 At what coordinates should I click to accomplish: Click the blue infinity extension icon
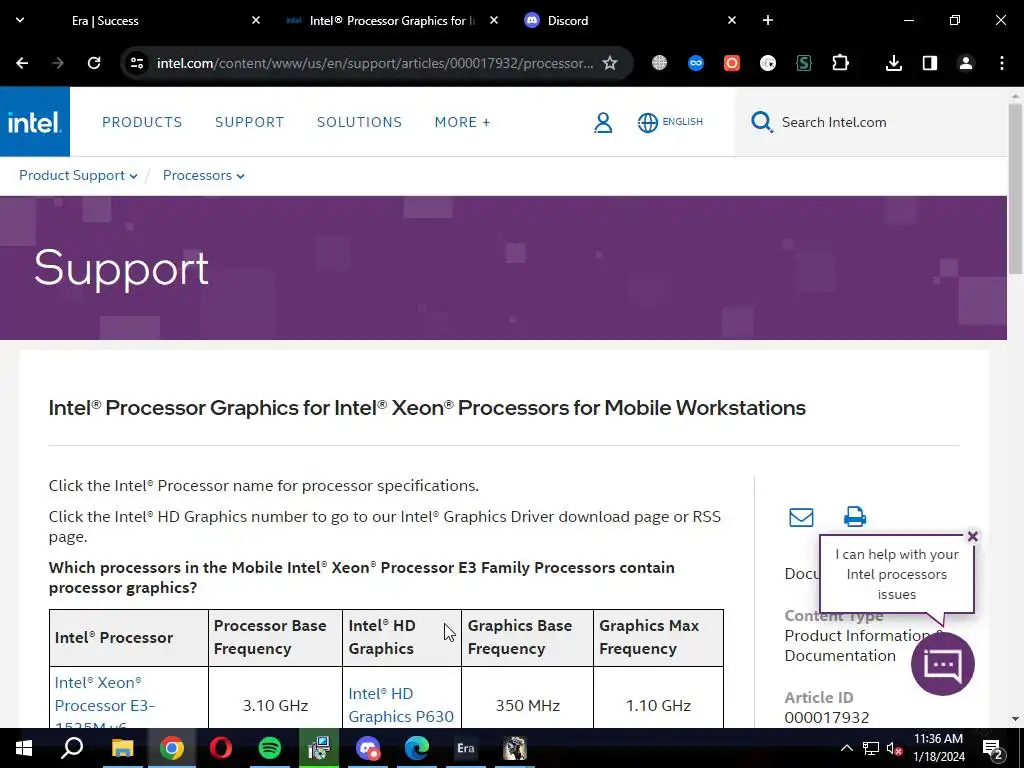[x=696, y=63]
